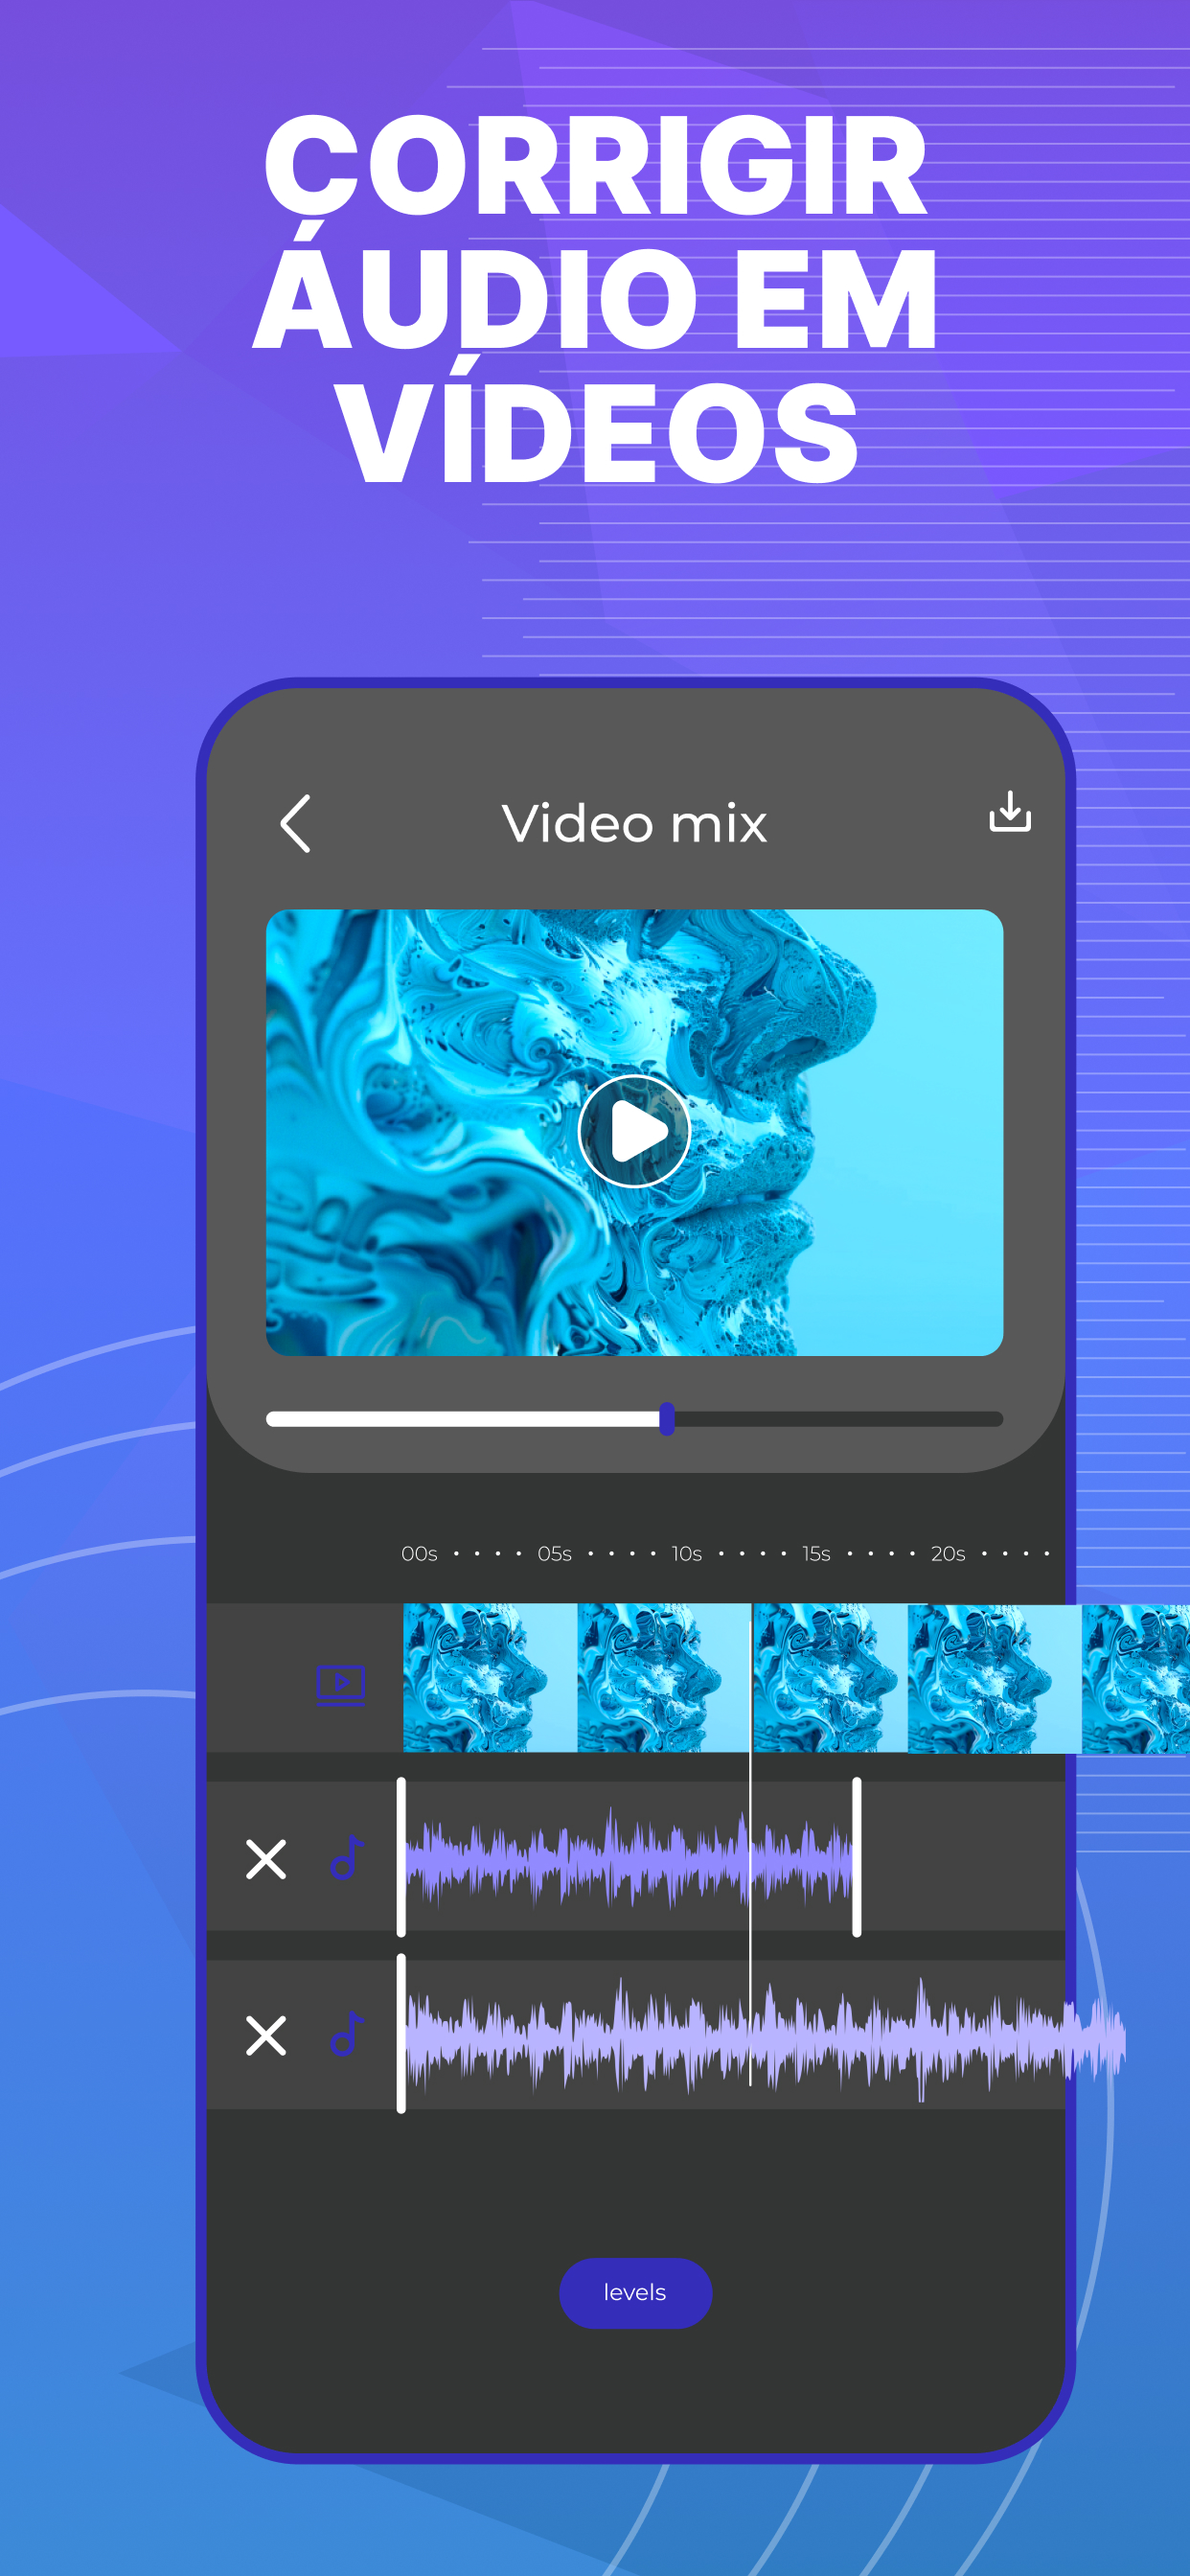The image size is (1190, 2576).
Task: Play the video preview
Action: [634, 1131]
